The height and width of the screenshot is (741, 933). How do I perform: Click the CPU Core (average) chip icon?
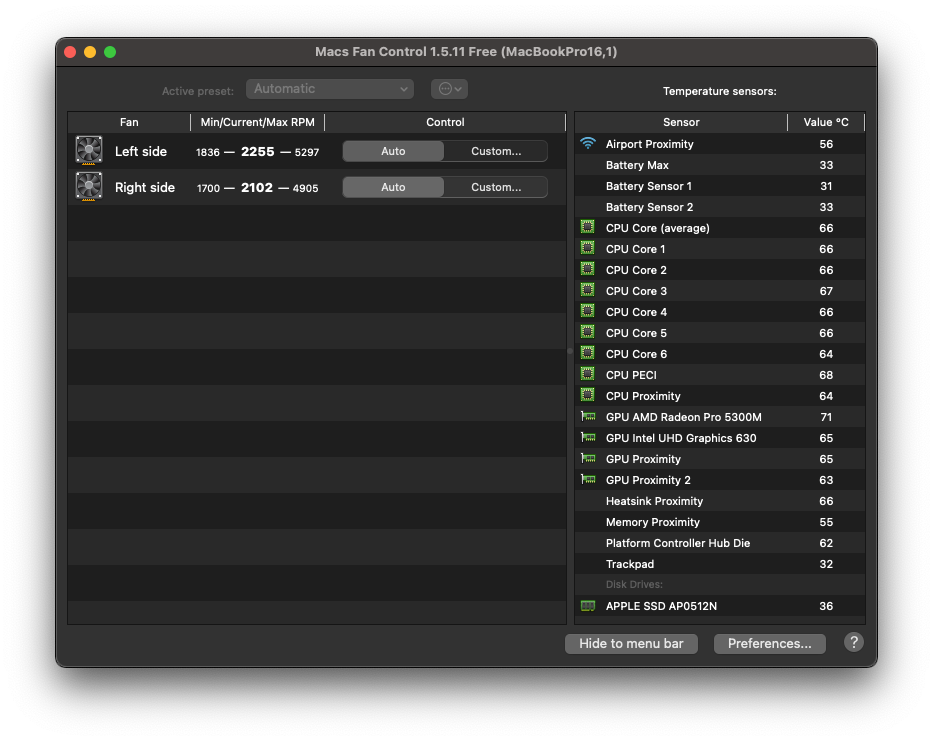[x=587, y=227]
